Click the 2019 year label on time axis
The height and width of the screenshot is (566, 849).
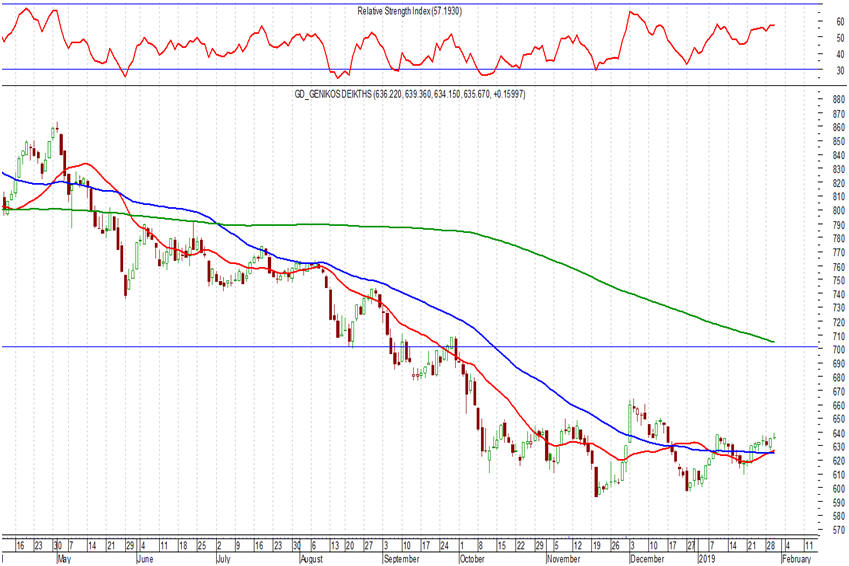coord(707,559)
